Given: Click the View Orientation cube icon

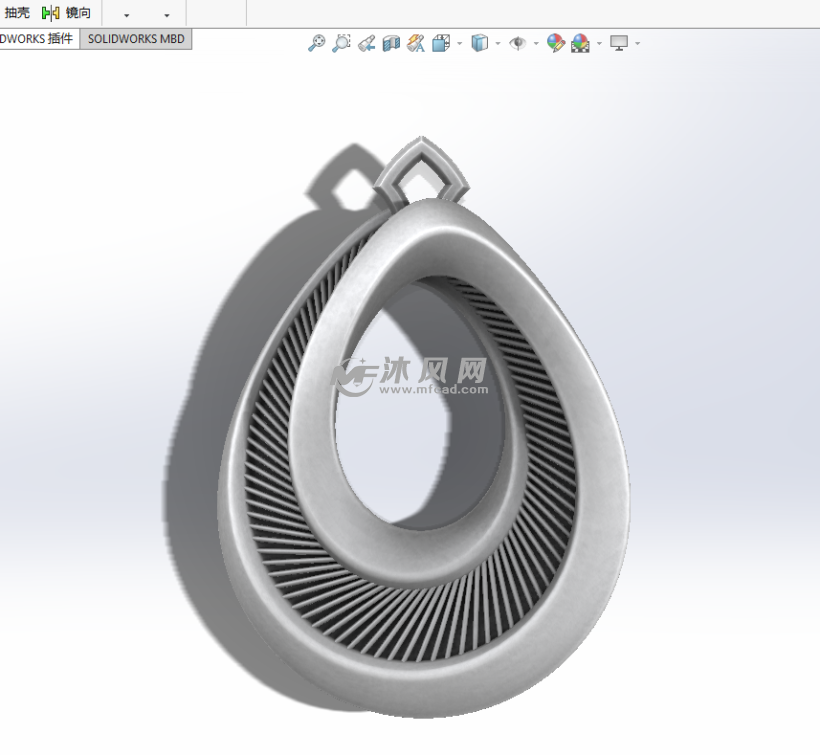Looking at the screenshot, I should click(441, 43).
